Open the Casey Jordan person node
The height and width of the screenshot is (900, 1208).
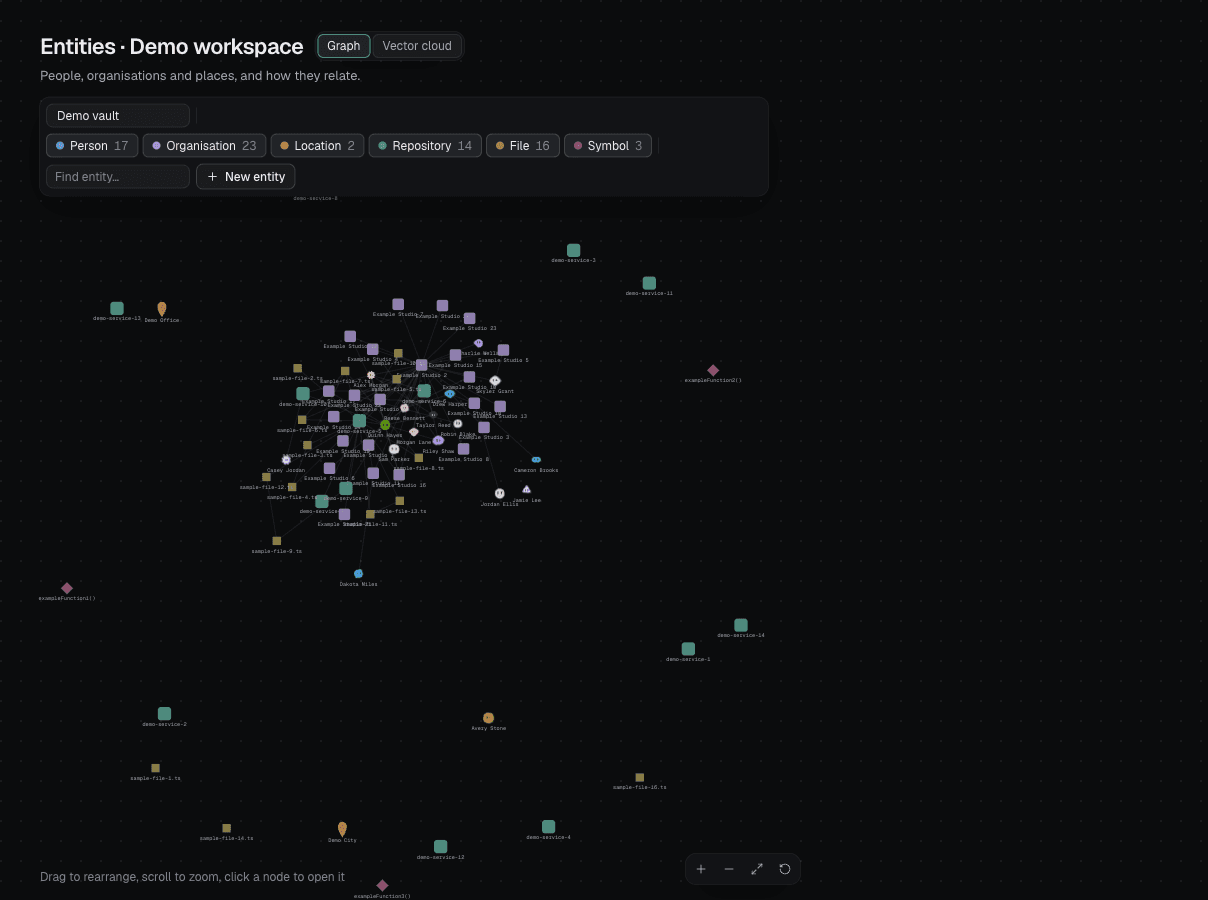pyautogui.click(x=286, y=460)
